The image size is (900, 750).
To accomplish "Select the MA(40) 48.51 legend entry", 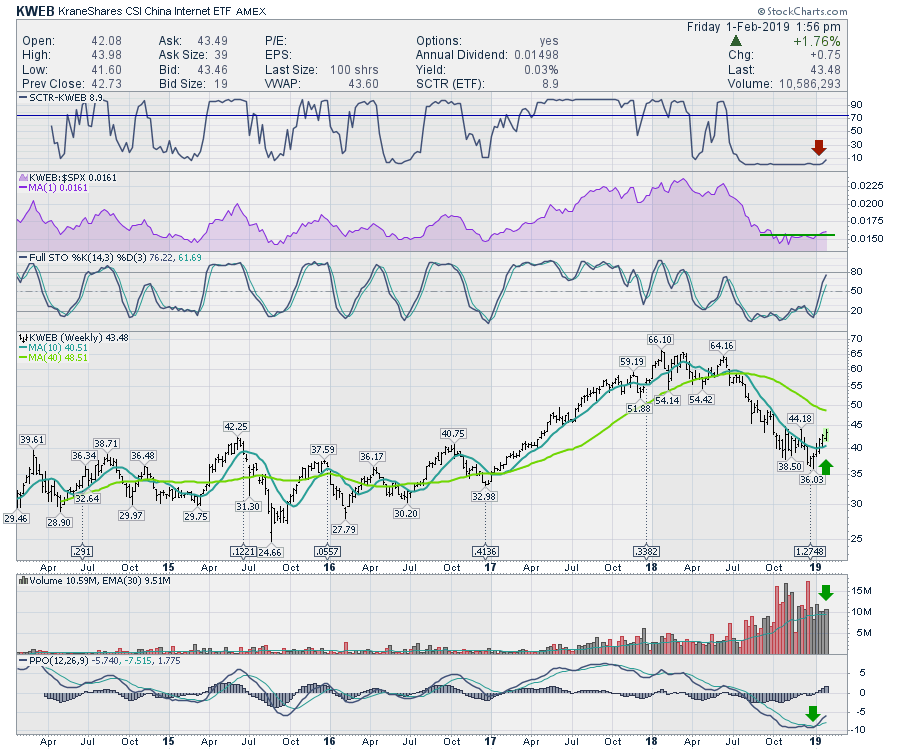I will [53, 357].
